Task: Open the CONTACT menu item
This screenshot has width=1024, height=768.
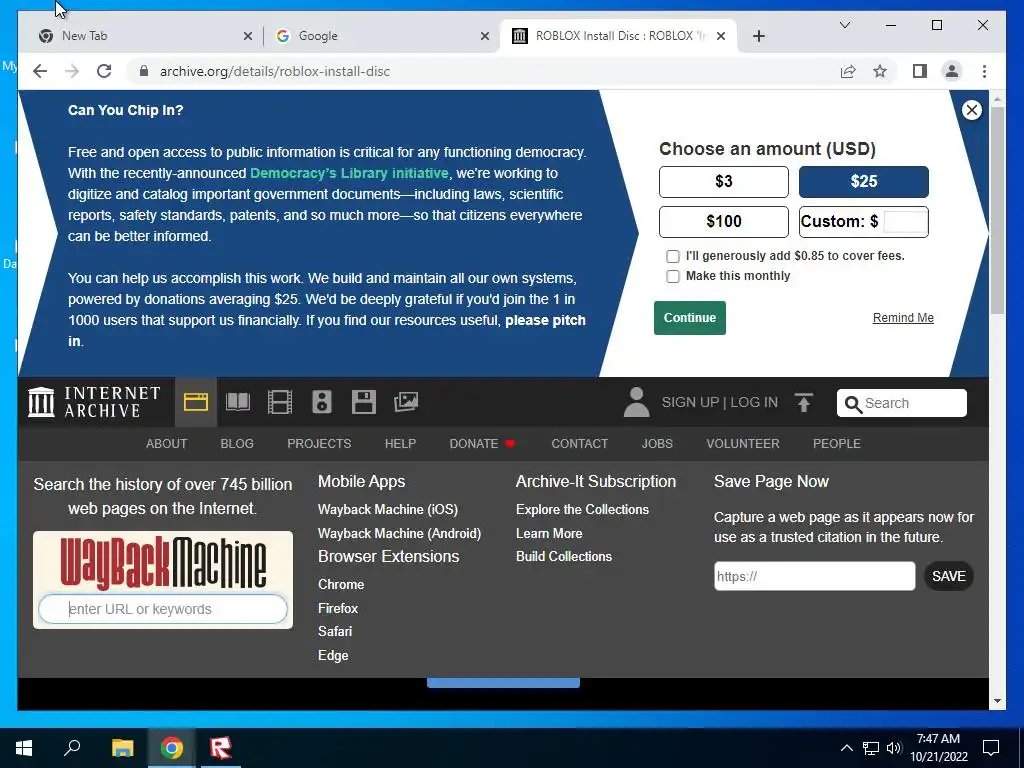Action: pyautogui.click(x=579, y=443)
